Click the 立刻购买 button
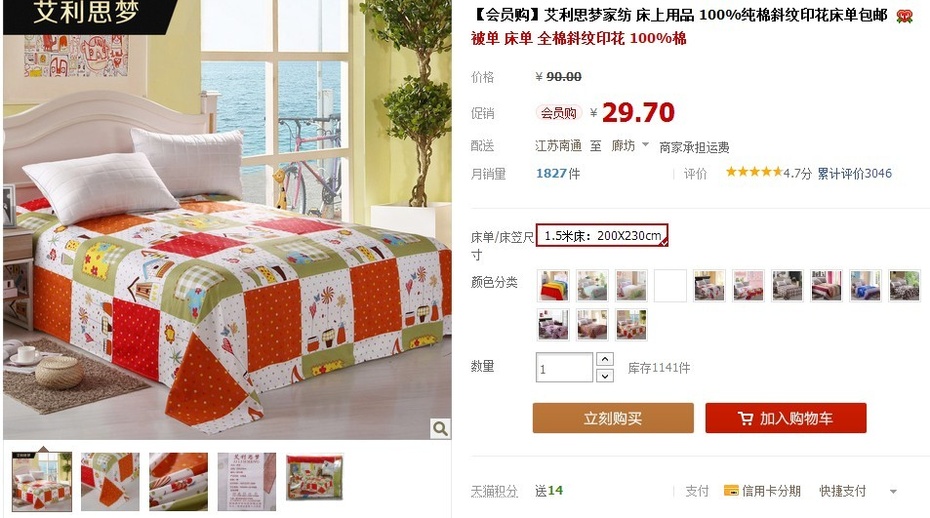Viewport: 930px width, 518px height. tap(613, 418)
